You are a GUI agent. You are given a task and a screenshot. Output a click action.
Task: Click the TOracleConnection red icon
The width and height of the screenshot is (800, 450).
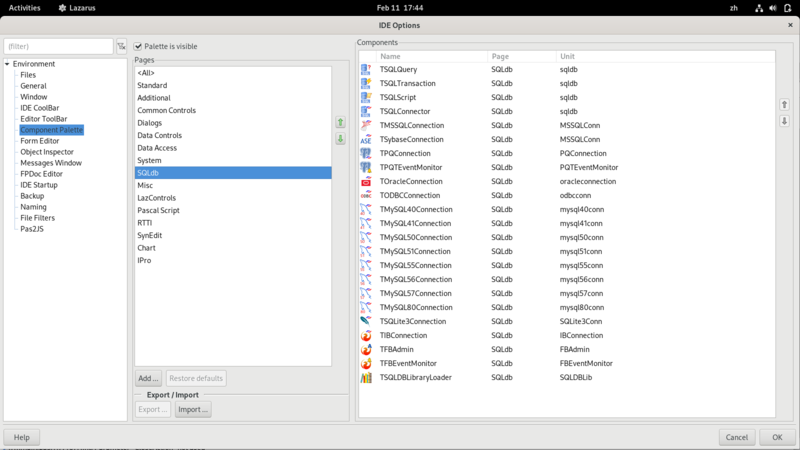[366, 181]
